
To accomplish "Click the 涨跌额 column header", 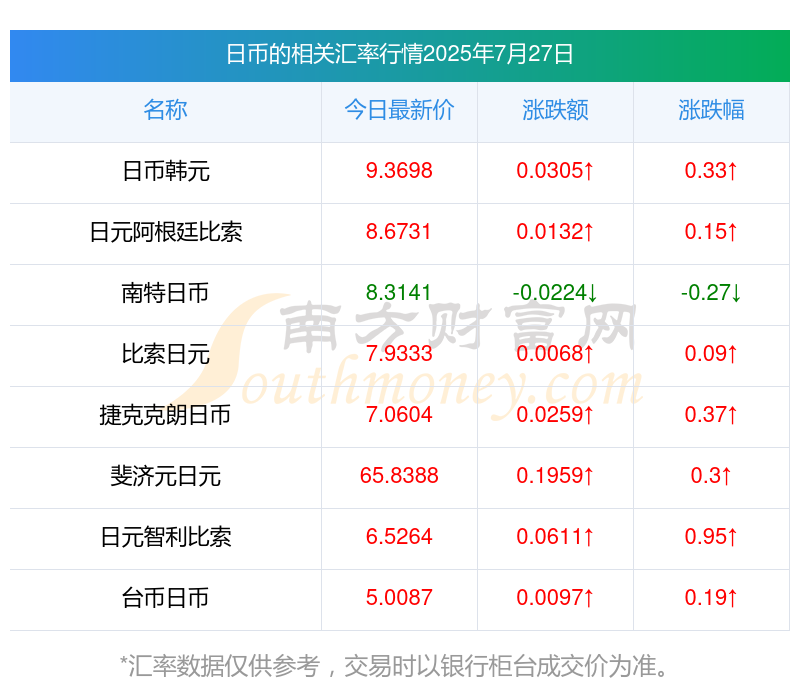I will tap(555, 110).
